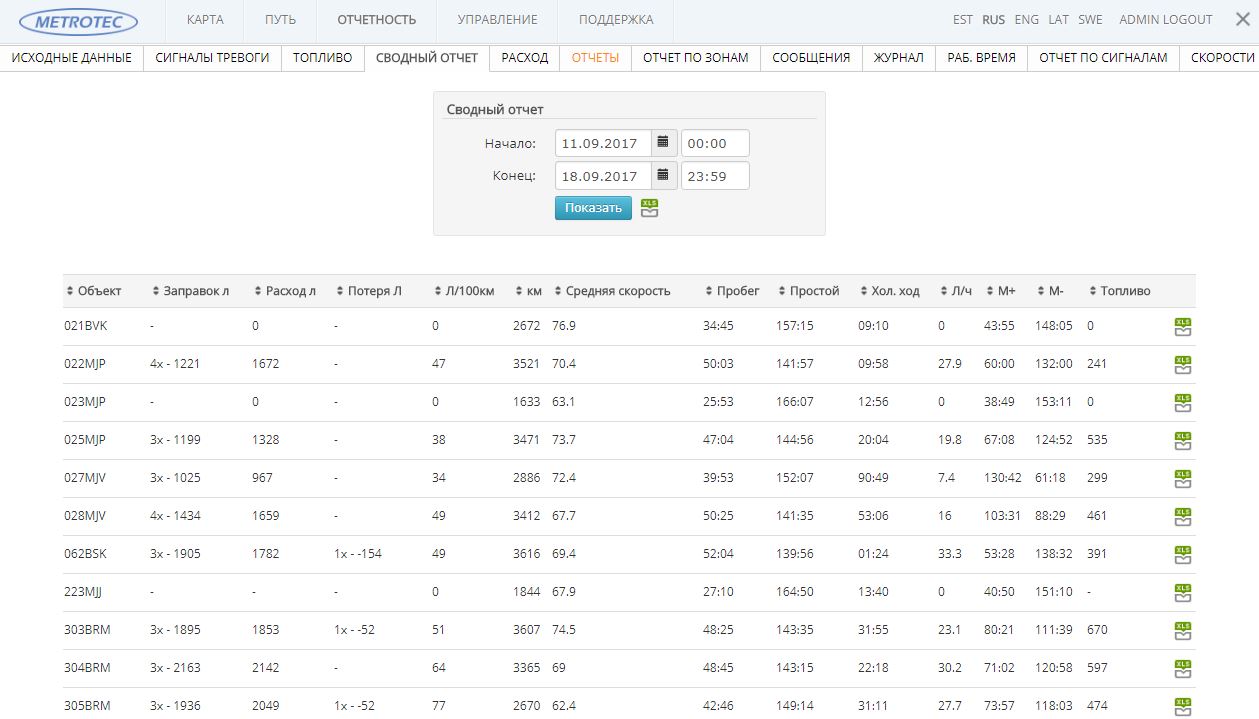This screenshot has width=1259, height=719.
Task: Export XLS for vehicle 062BSK row
Action: pyautogui.click(x=1183, y=555)
